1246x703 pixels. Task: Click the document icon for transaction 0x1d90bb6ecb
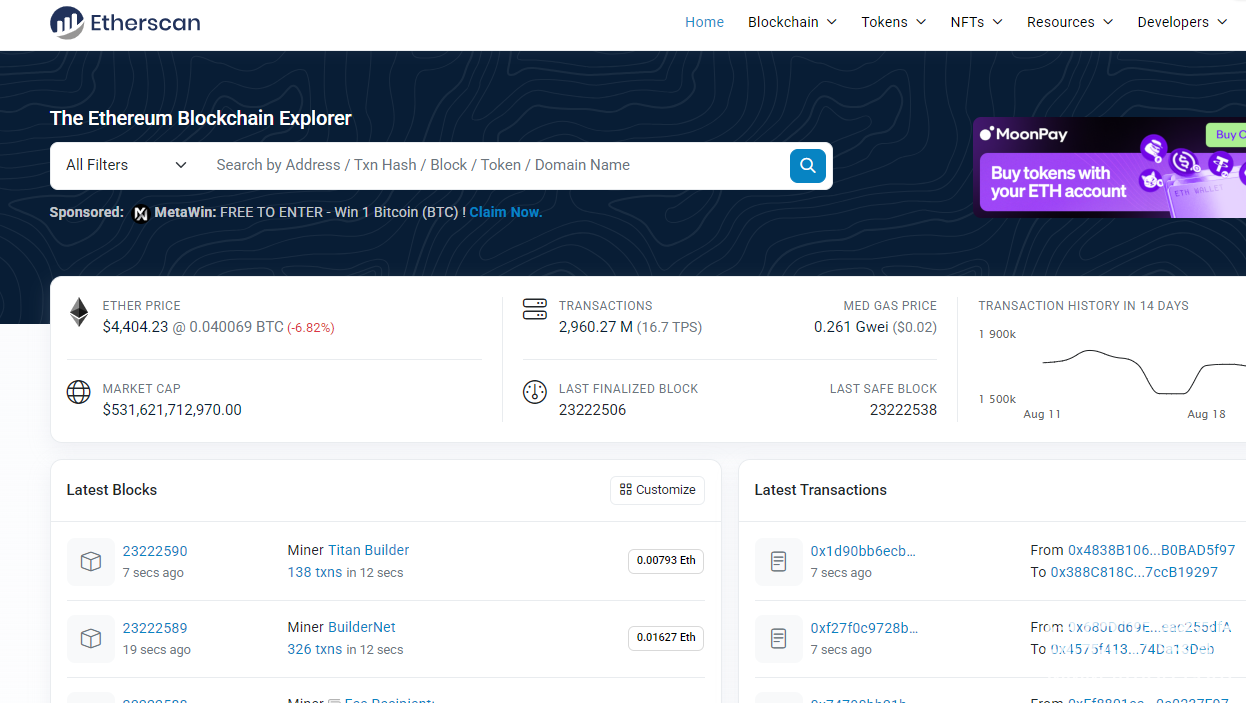[778, 562]
